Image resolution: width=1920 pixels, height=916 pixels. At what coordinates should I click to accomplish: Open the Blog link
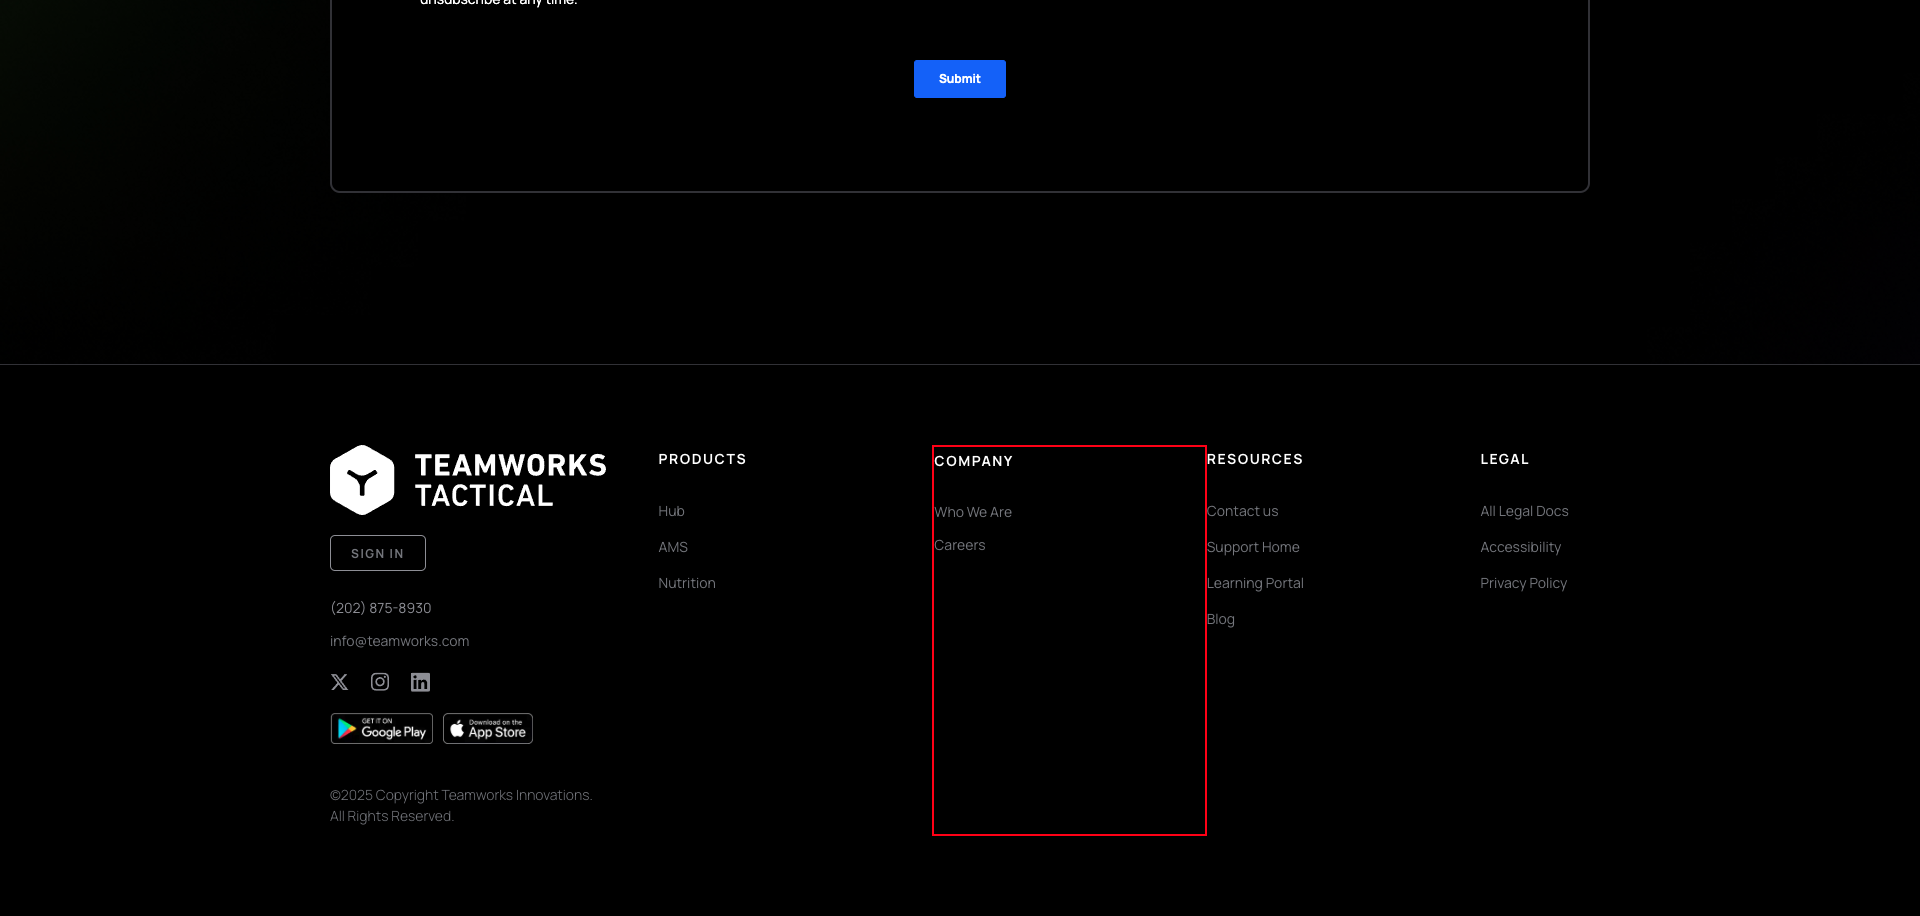pos(1220,619)
